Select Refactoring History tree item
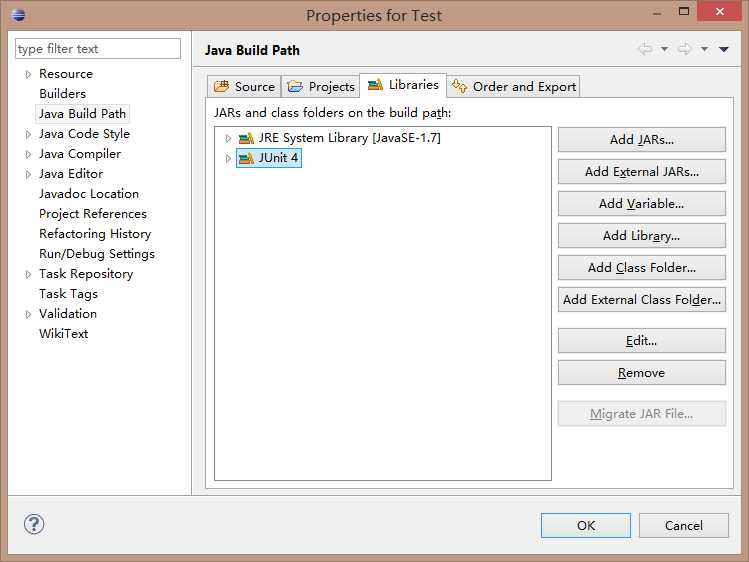 click(x=95, y=234)
